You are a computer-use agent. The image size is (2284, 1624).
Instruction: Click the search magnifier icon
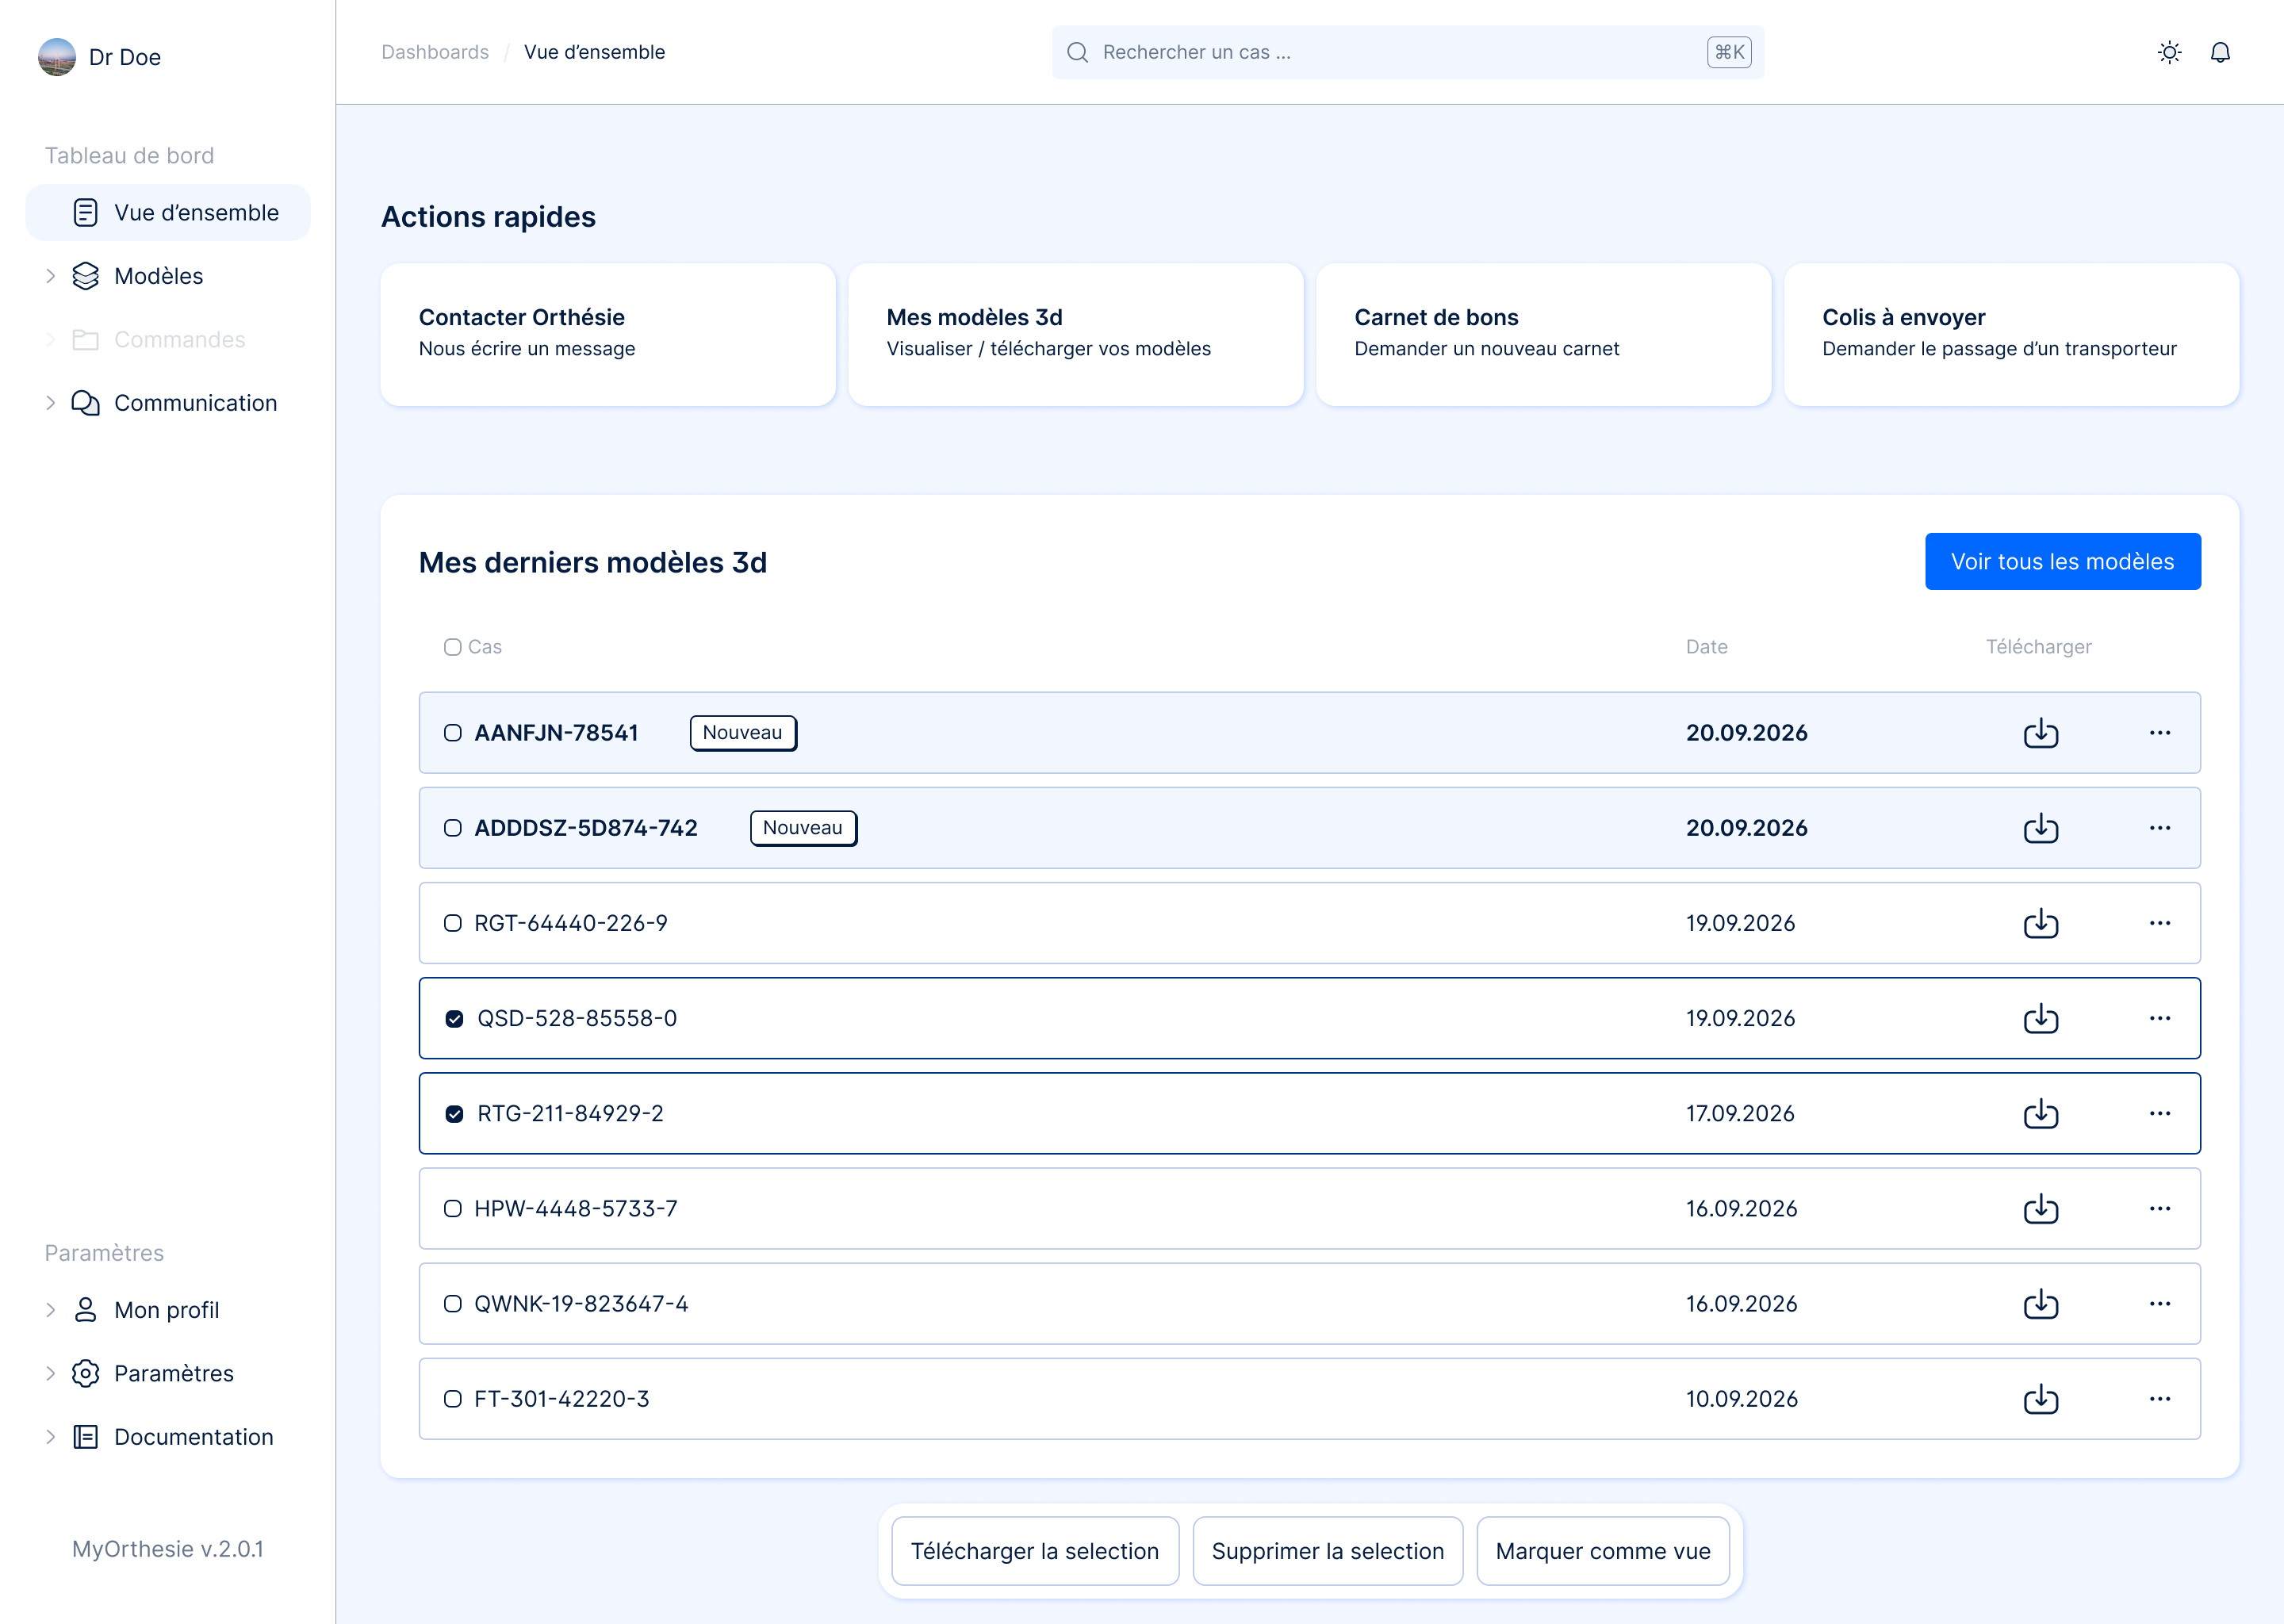[x=1077, y=52]
